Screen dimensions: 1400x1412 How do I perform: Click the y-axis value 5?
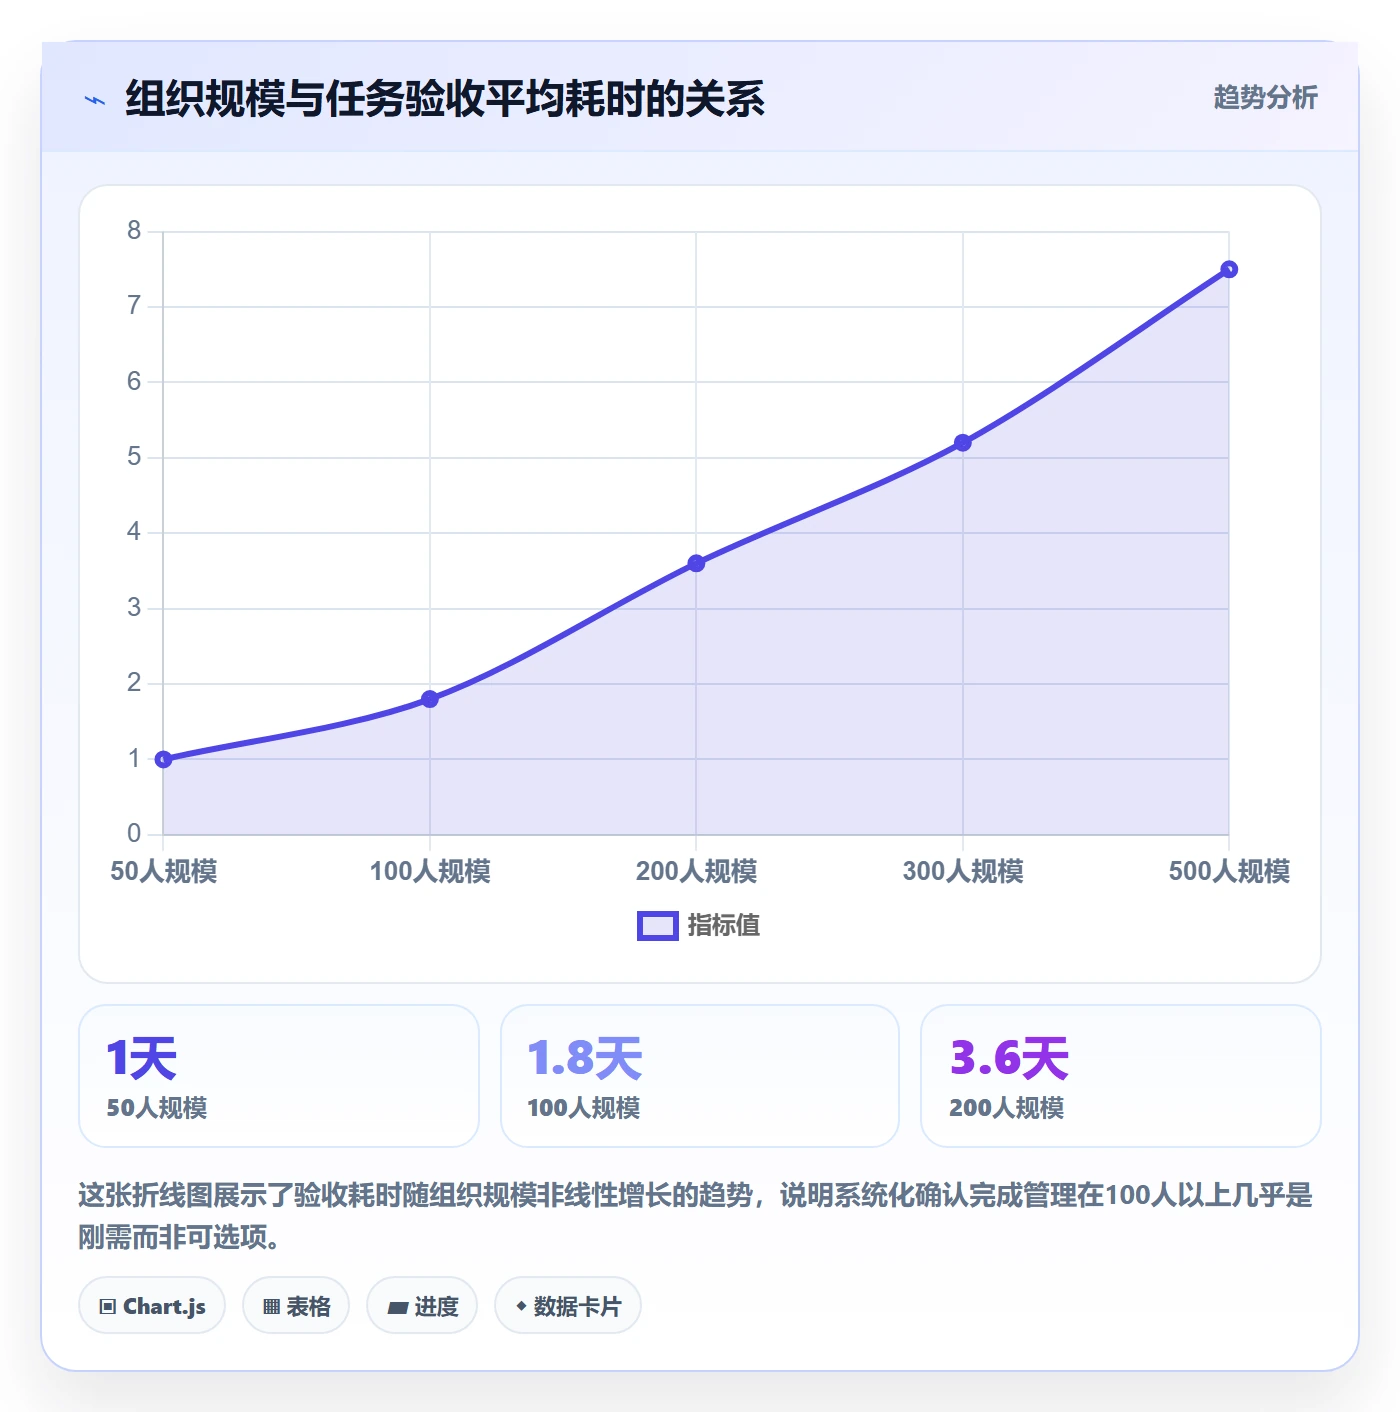tap(134, 457)
